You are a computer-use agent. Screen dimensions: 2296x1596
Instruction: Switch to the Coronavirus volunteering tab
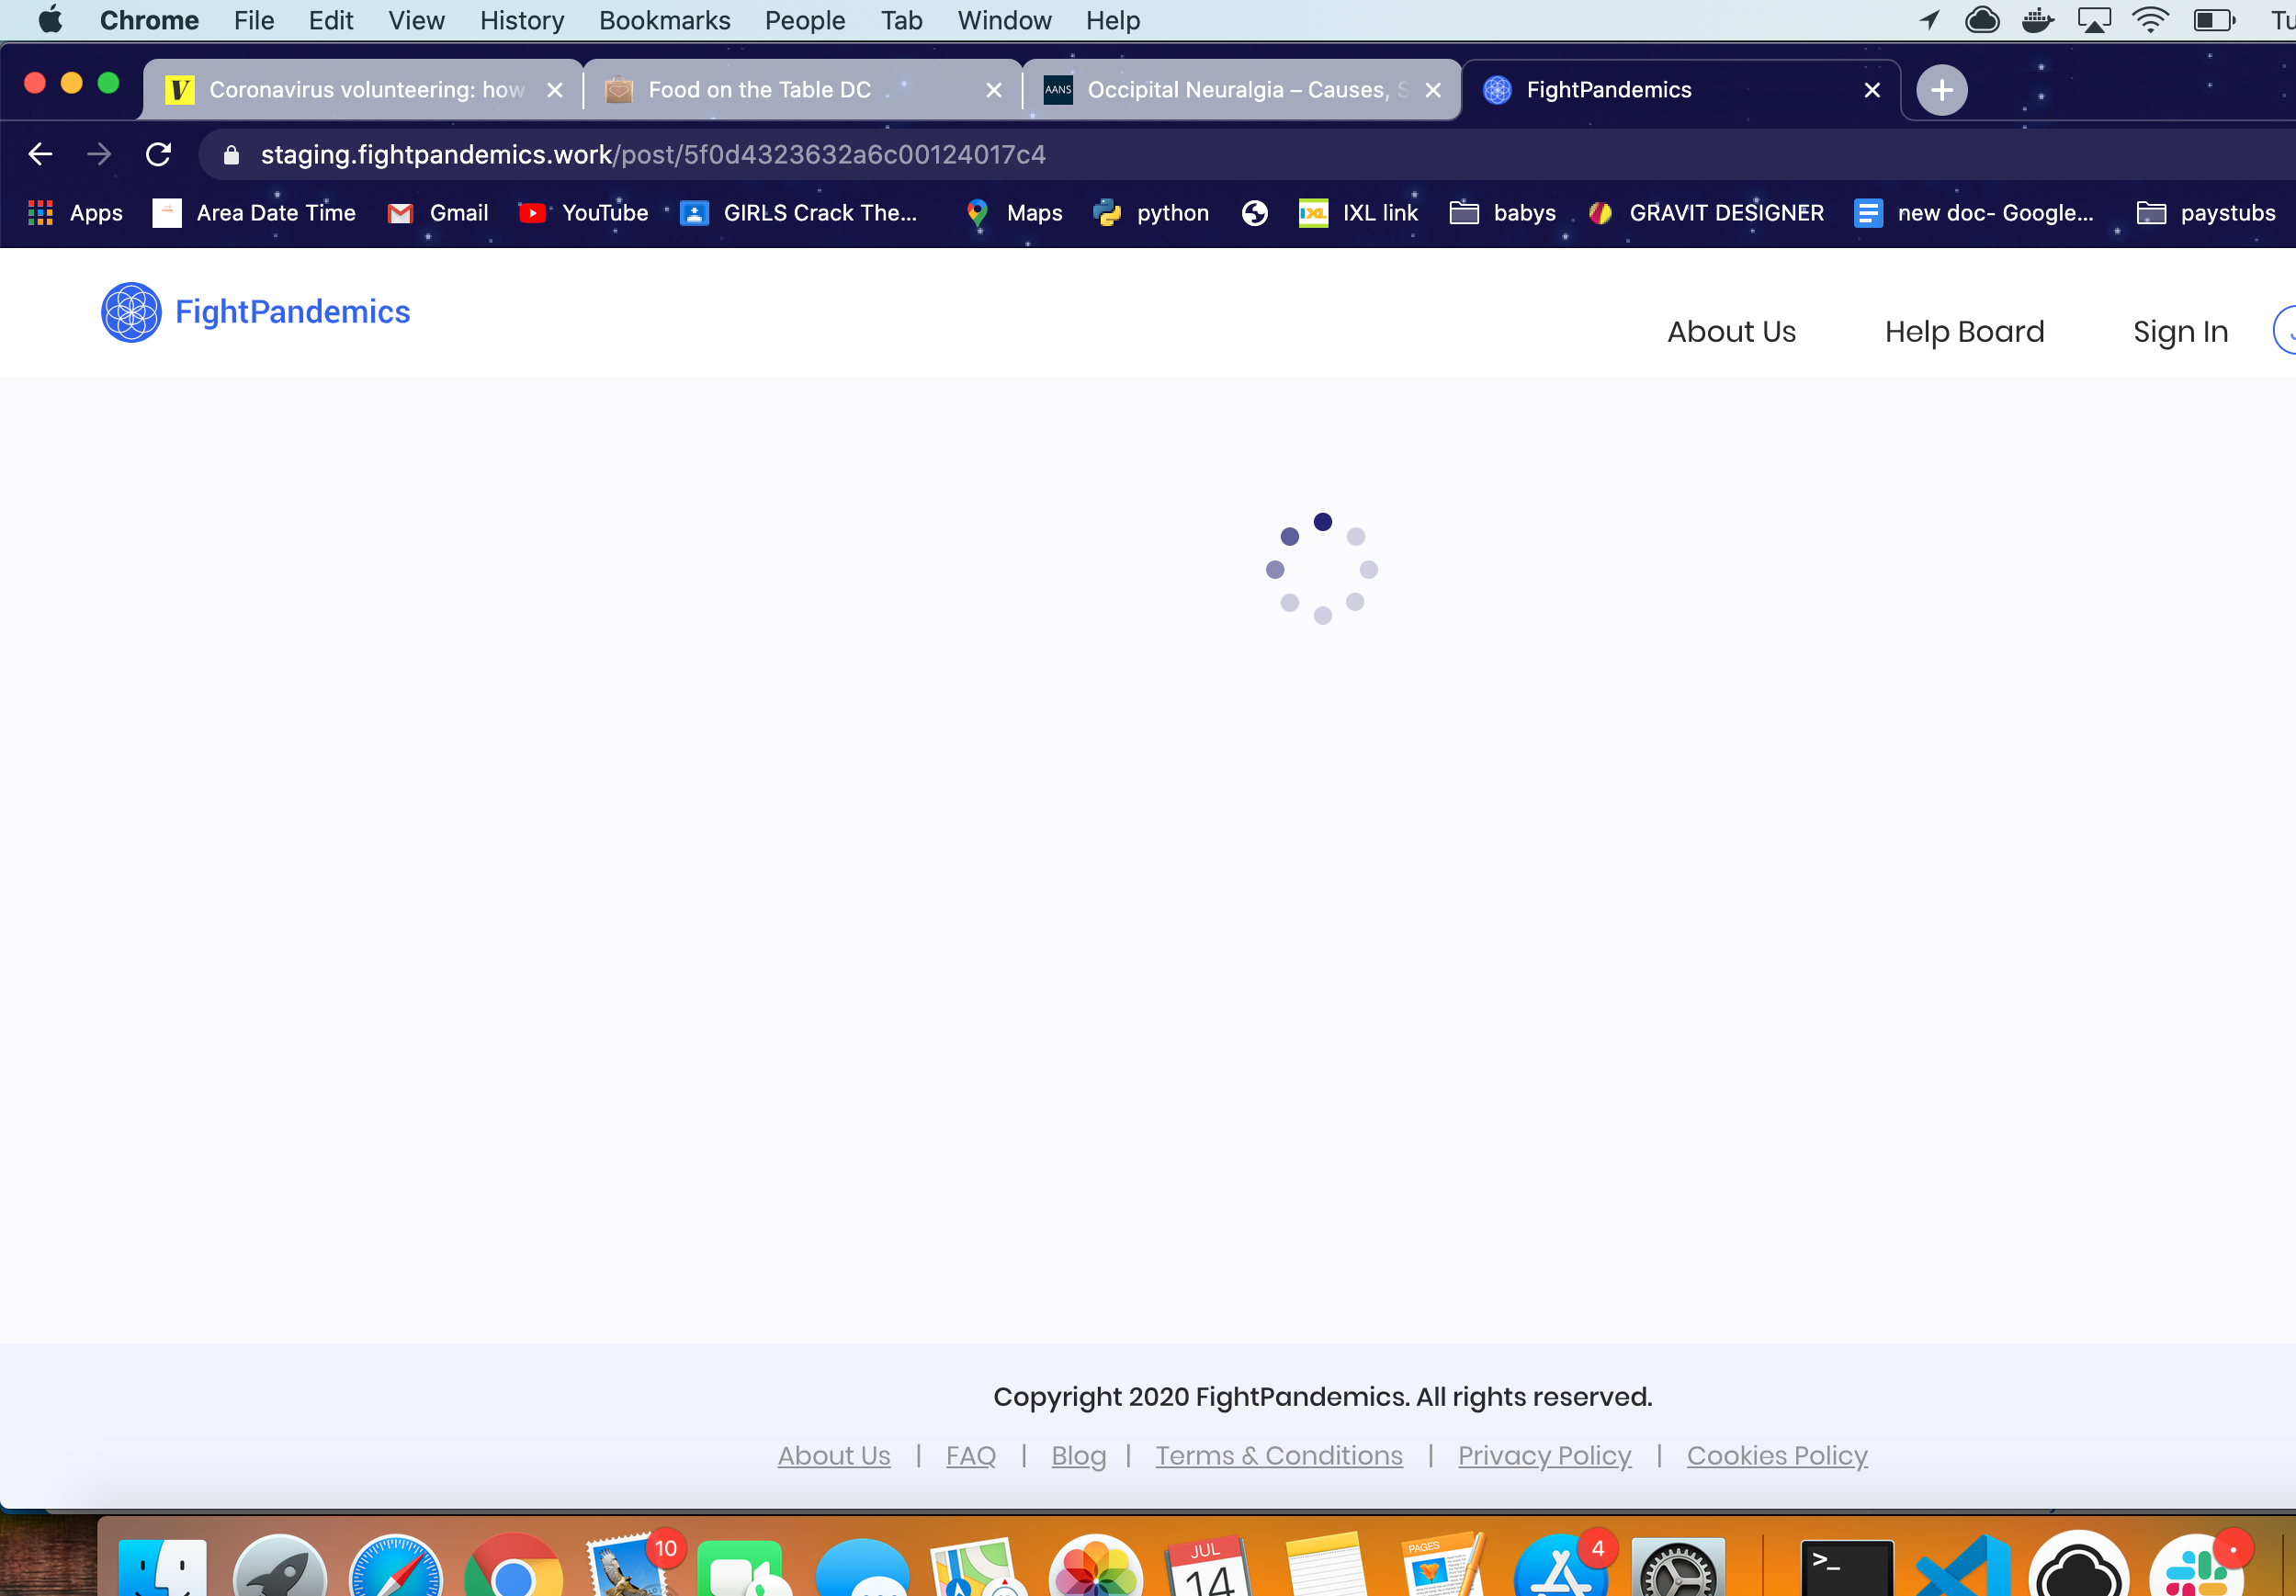point(364,90)
